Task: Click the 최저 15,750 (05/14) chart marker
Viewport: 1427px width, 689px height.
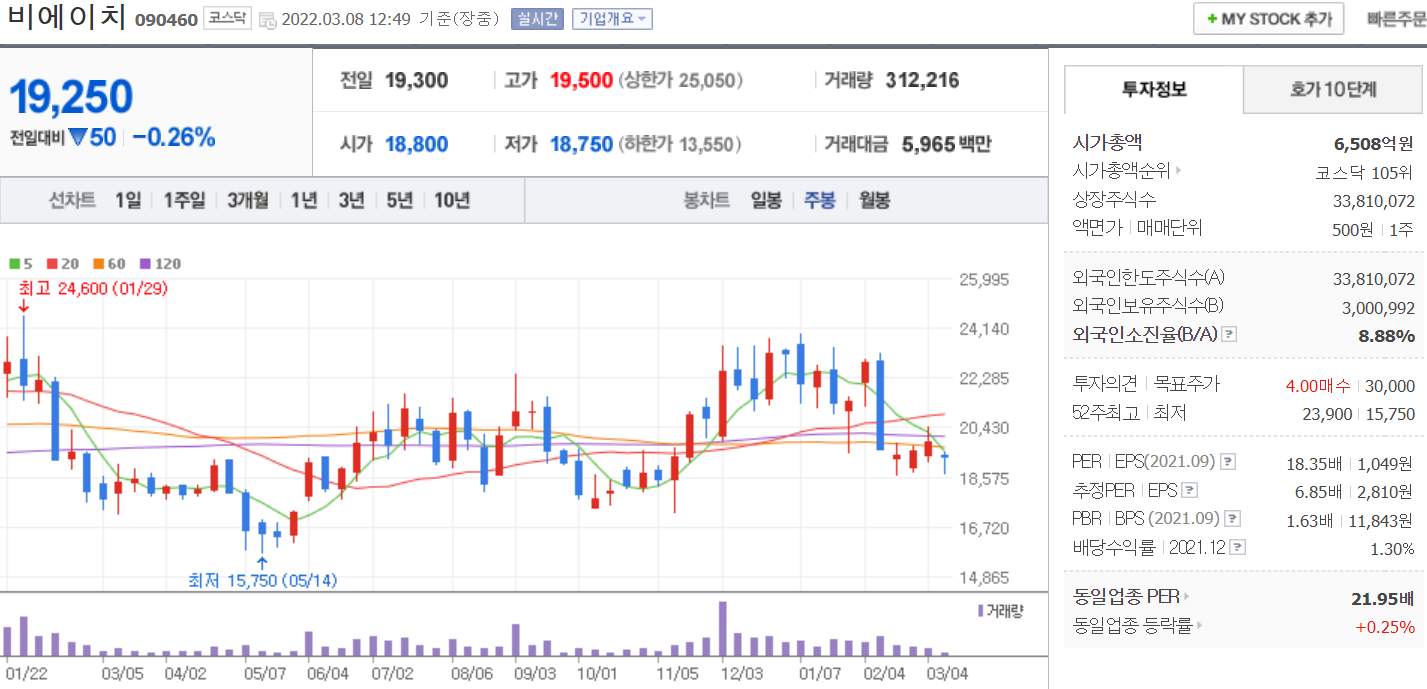Action: coord(263,580)
